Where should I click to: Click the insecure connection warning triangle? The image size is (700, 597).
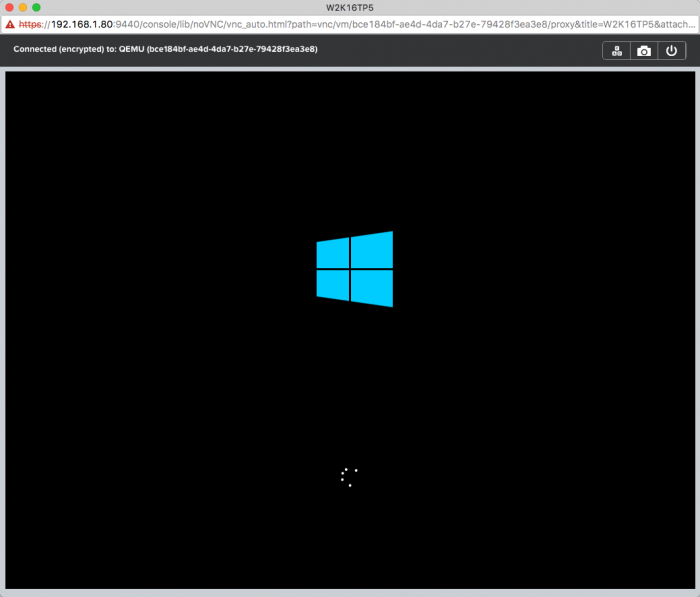(10, 25)
